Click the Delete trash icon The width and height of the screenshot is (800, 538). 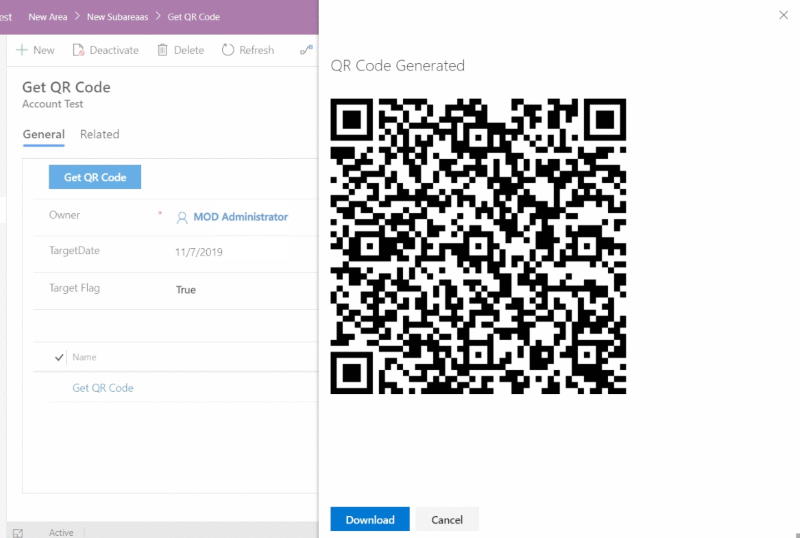point(162,50)
